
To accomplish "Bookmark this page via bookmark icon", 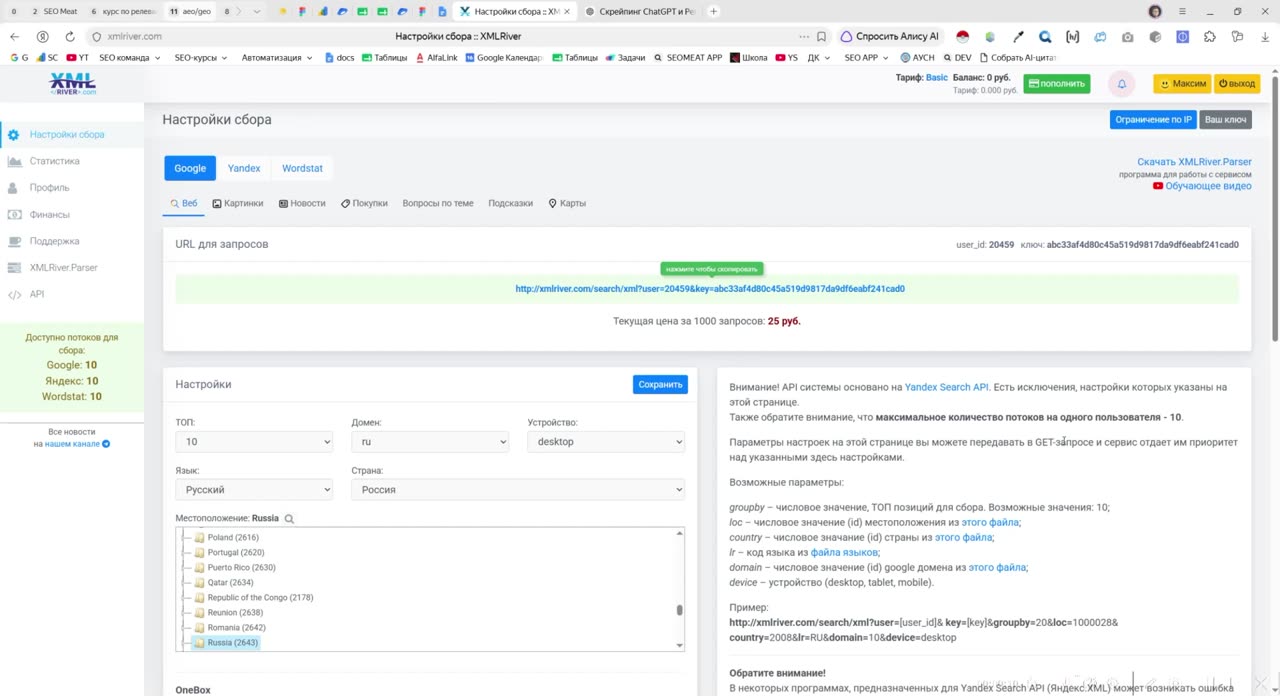I will coord(821,36).
